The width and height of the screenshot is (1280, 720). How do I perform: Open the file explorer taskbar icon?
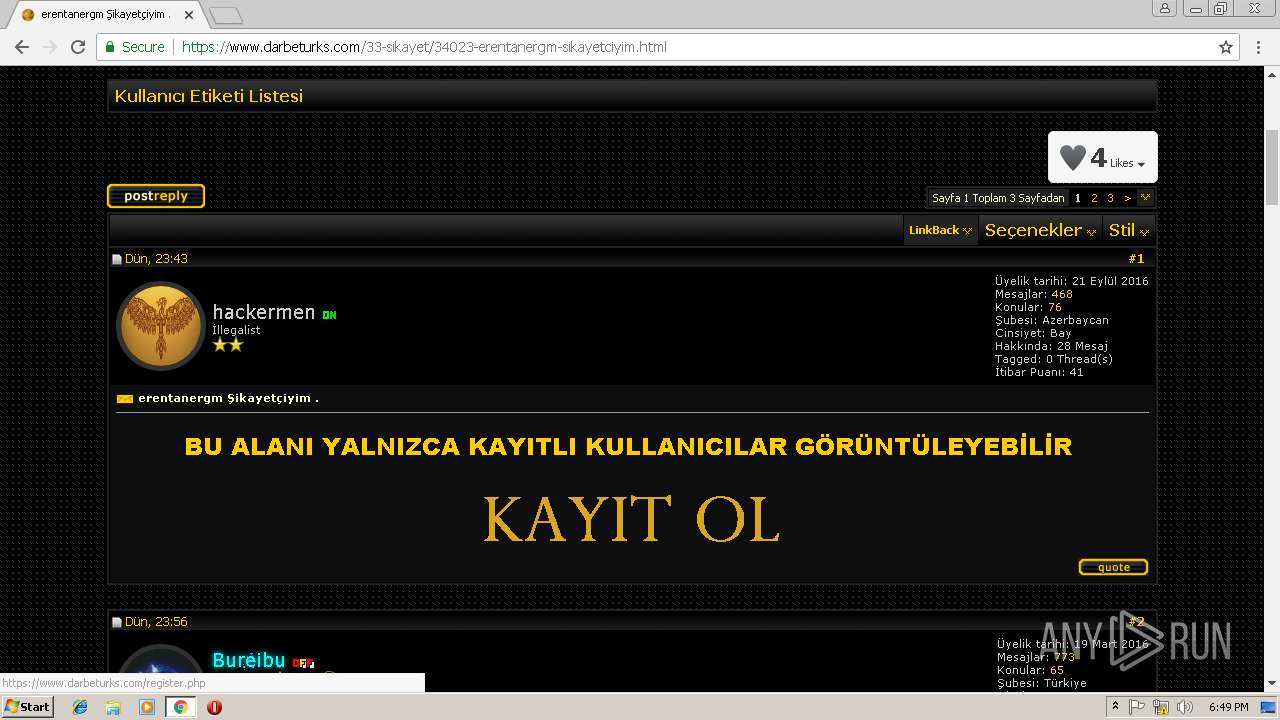[x=113, y=707]
